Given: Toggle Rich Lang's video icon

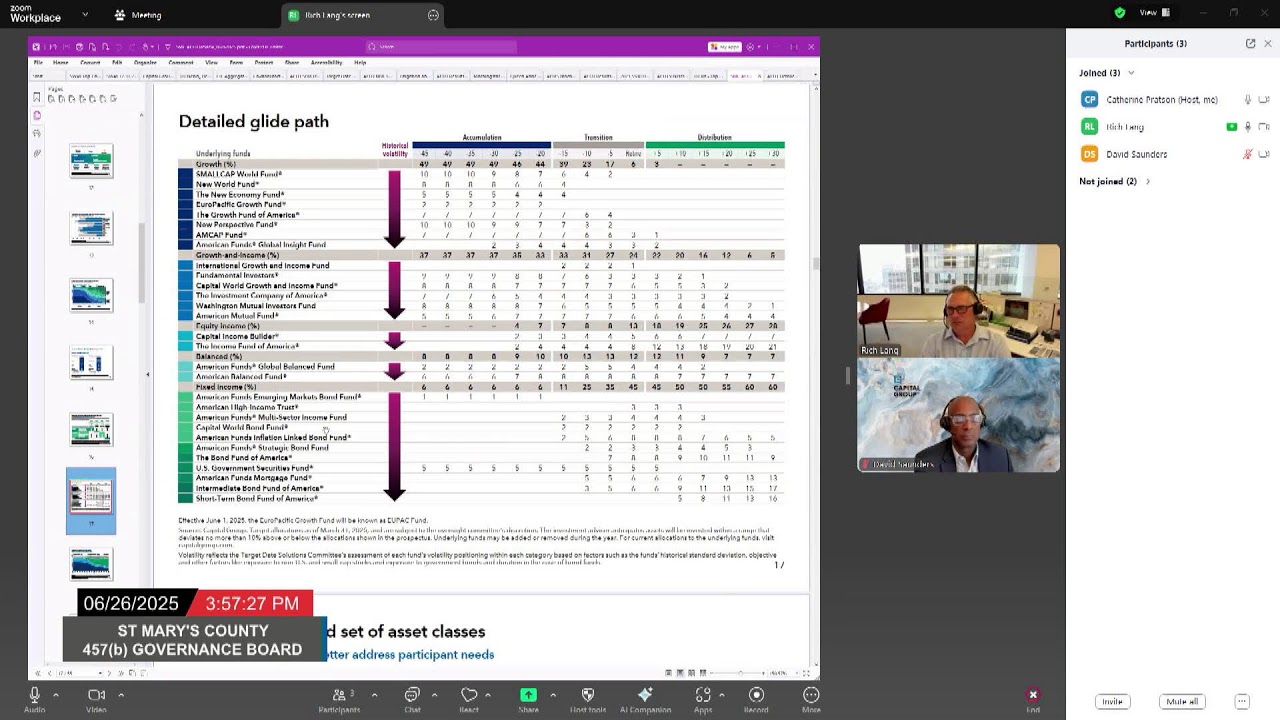Looking at the screenshot, I should pyautogui.click(x=1264, y=127).
